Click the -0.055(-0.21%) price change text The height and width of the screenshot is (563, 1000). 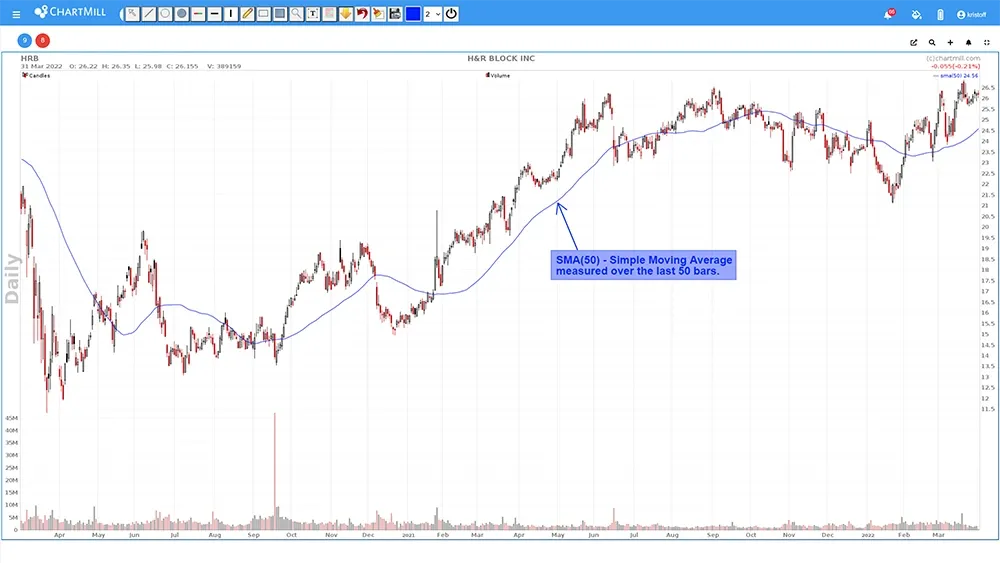coord(955,66)
